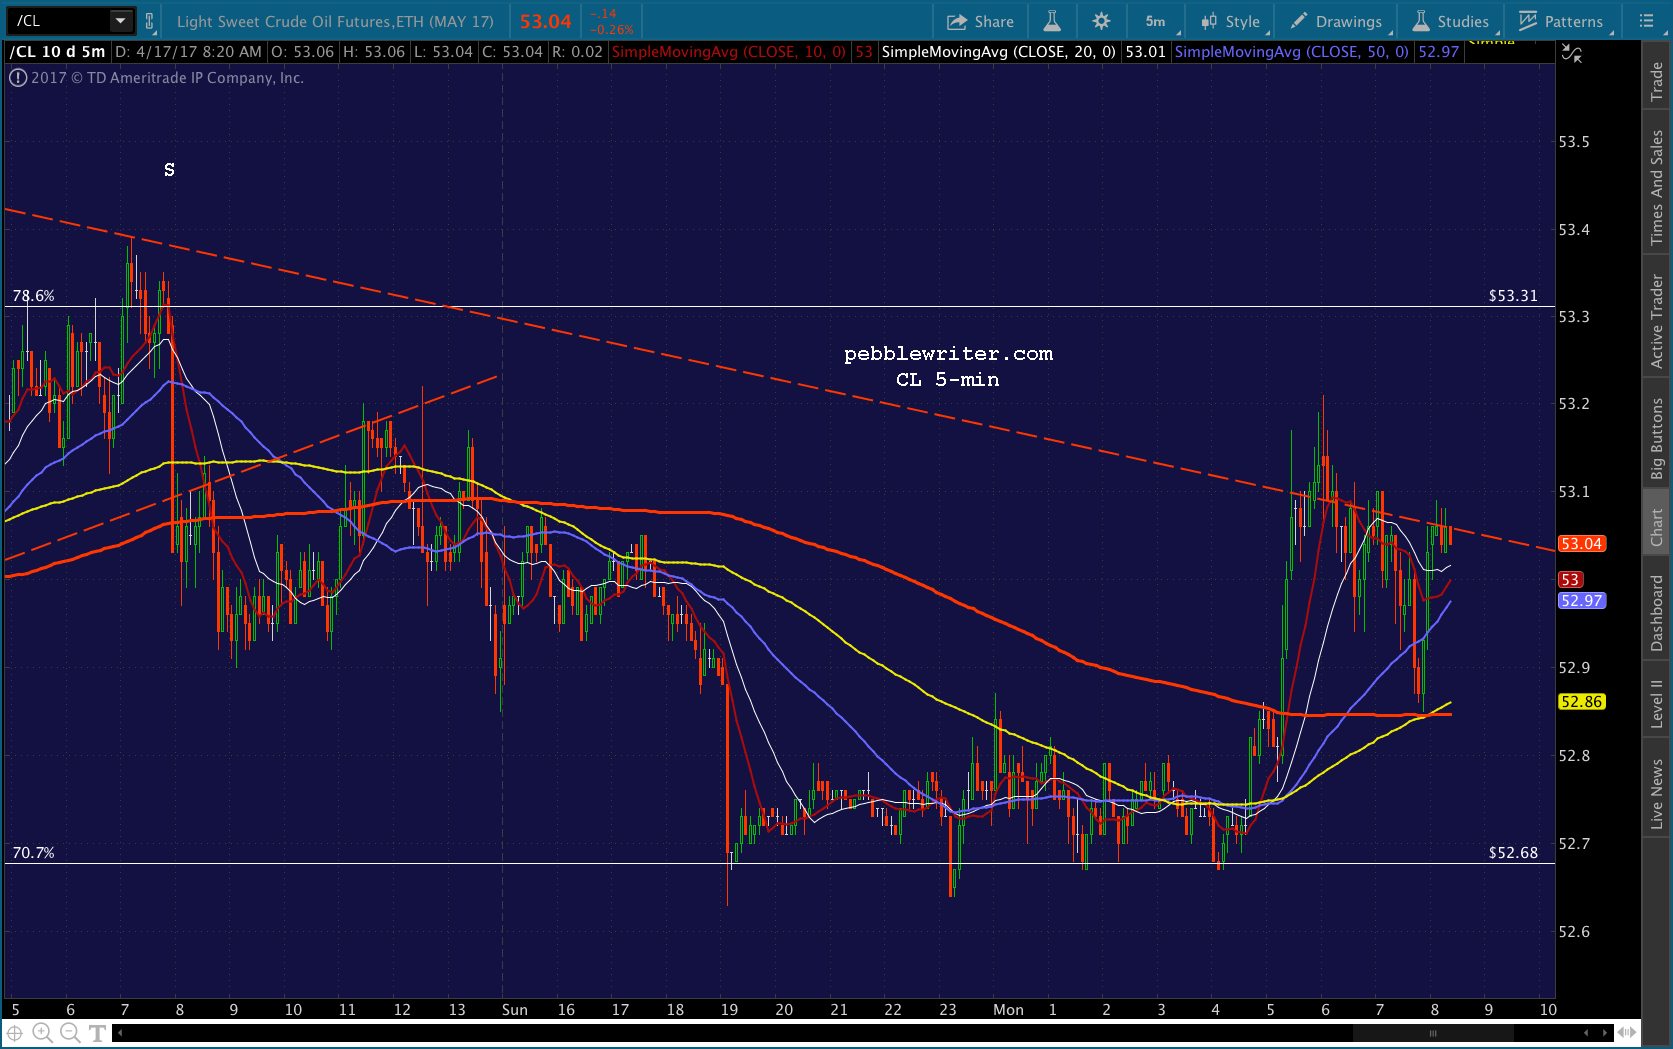Click the orange 53.04 price bubble on axis
This screenshot has height=1049, width=1673.
coord(1581,544)
